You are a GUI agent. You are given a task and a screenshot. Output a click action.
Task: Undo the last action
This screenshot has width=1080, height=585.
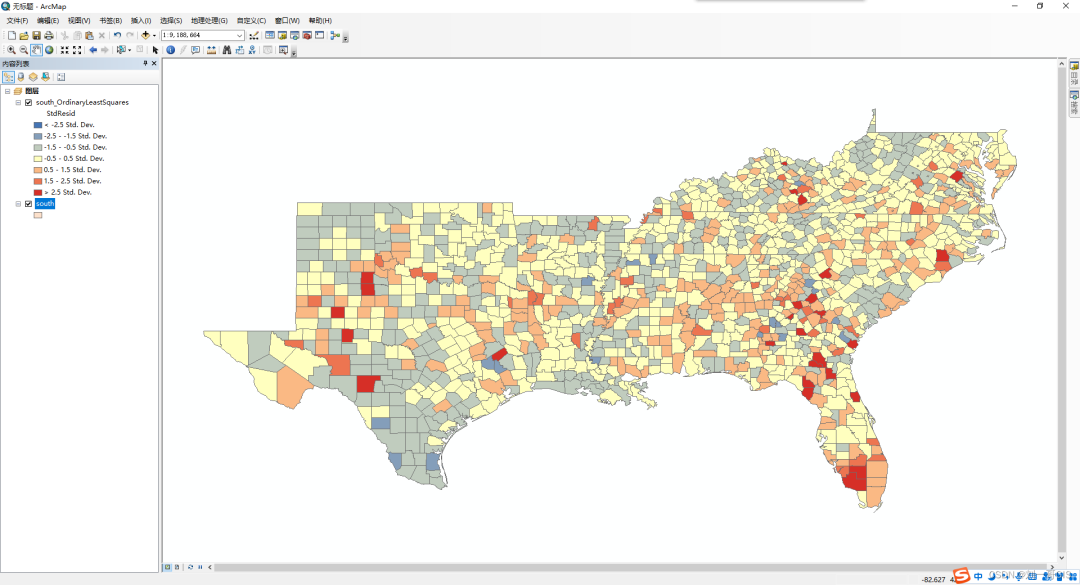point(117,35)
